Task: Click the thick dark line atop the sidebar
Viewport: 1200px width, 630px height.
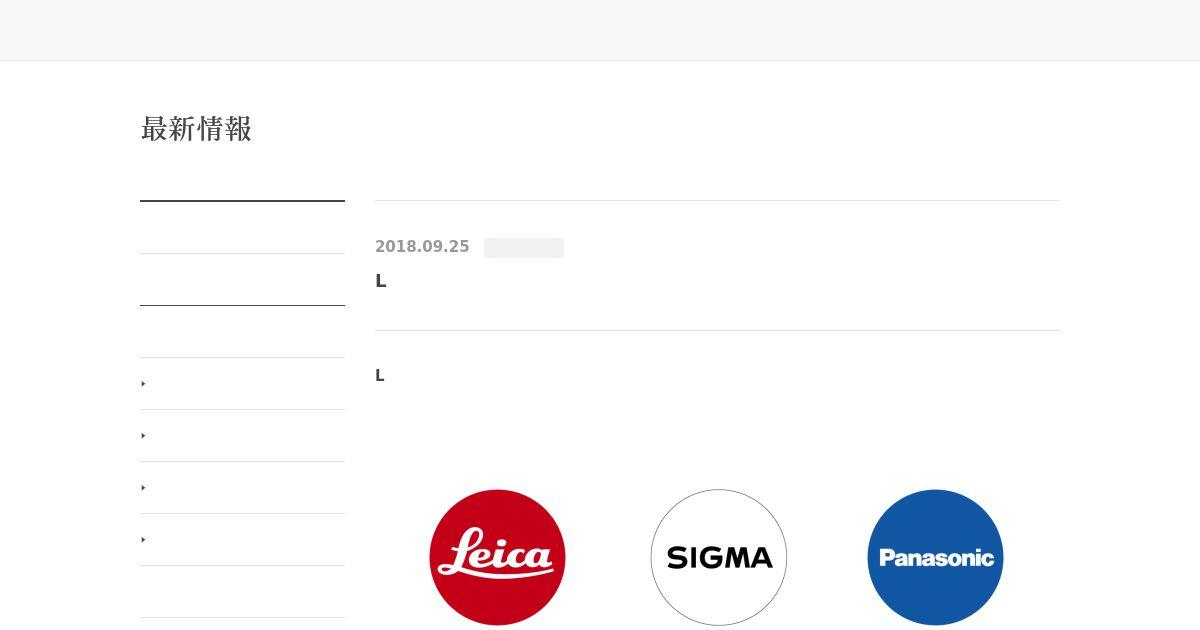Action: (242, 201)
